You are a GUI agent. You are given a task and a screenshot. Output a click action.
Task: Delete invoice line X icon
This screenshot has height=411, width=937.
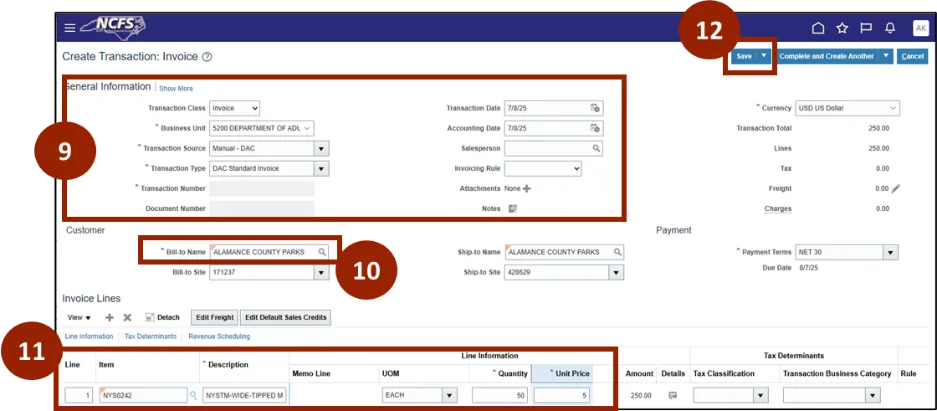[127, 317]
